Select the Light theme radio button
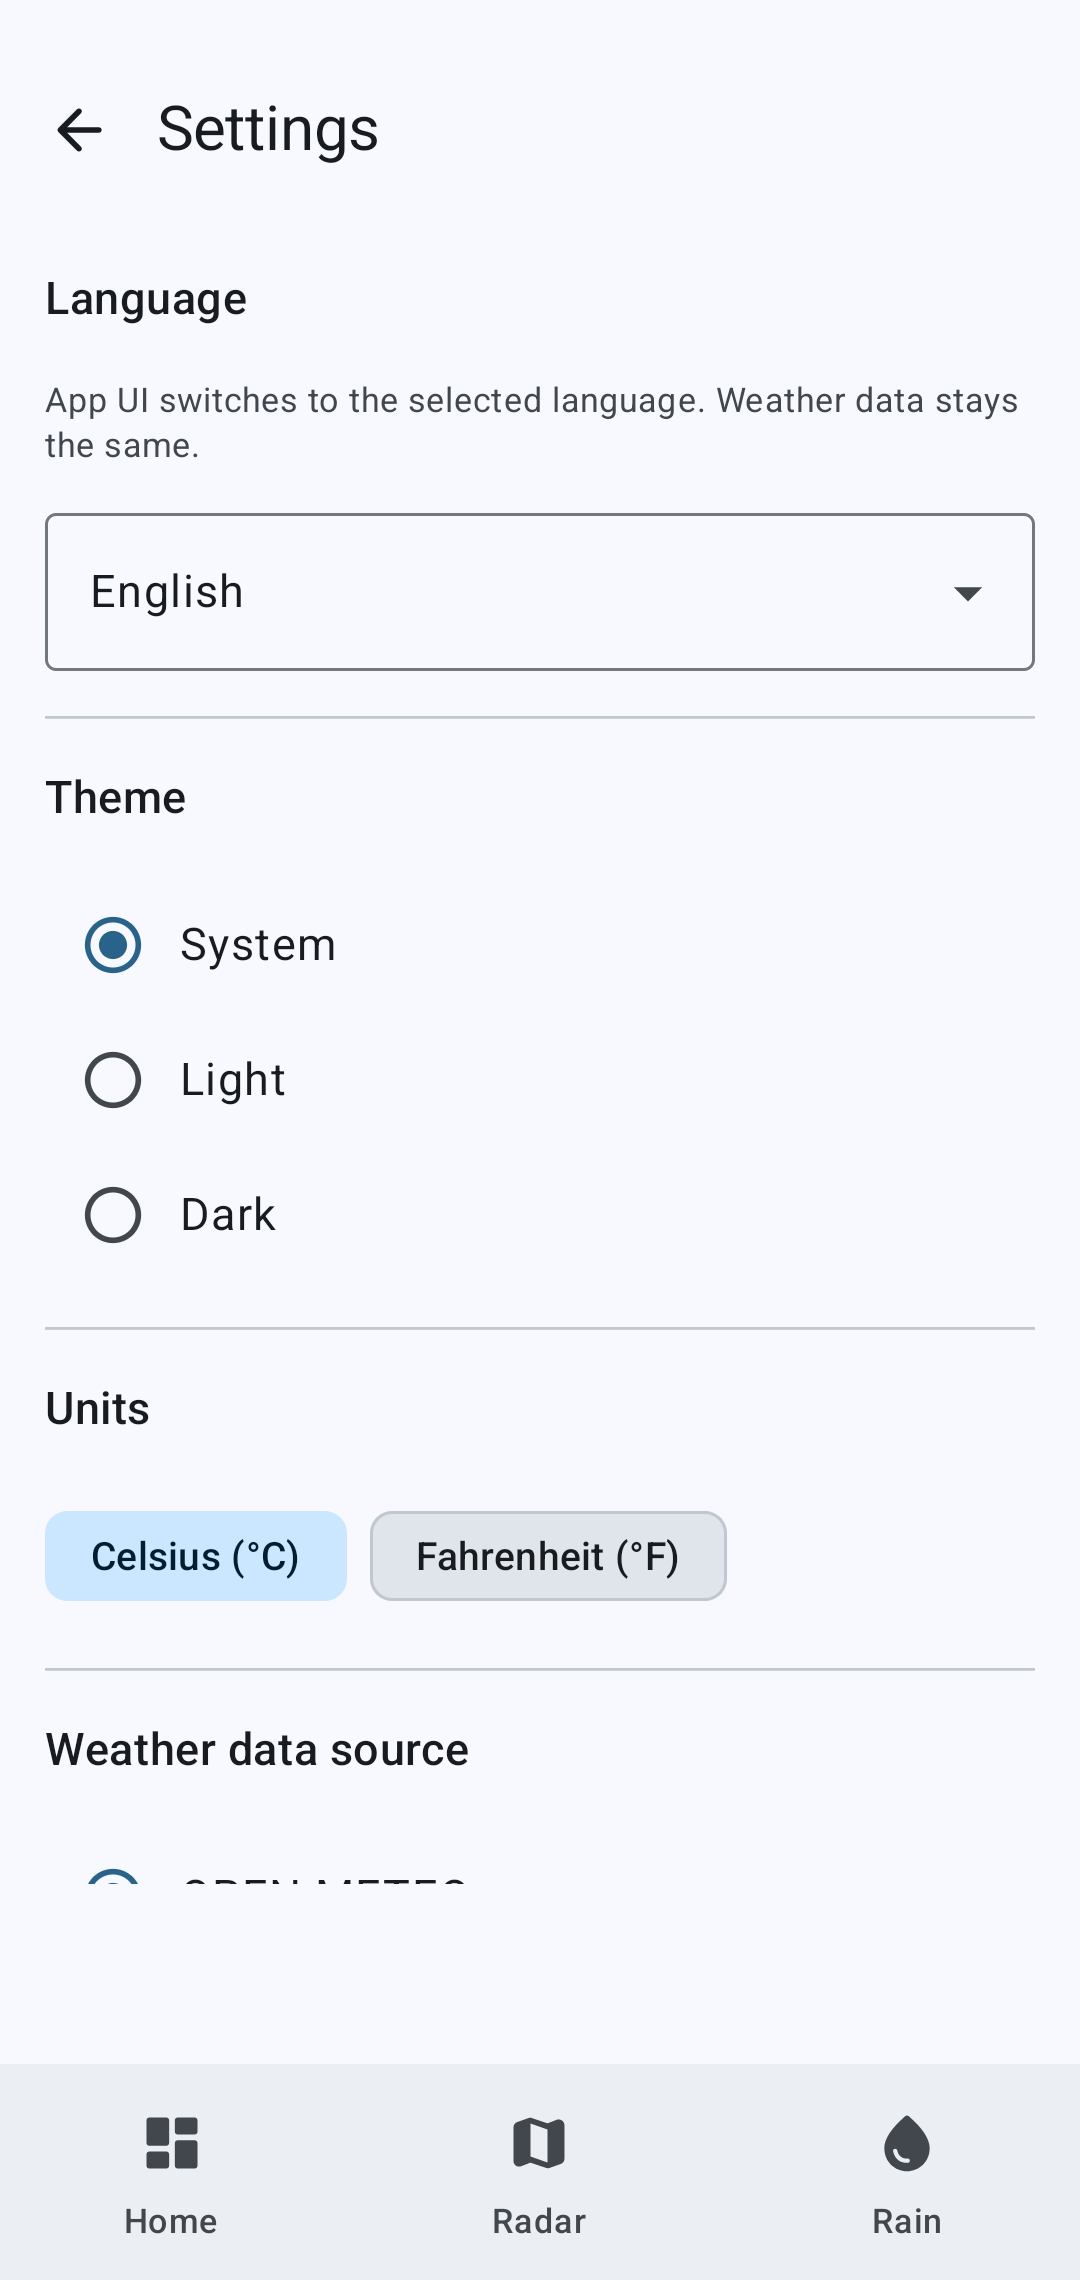Image resolution: width=1080 pixels, height=2280 pixels. [x=113, y=1080]
